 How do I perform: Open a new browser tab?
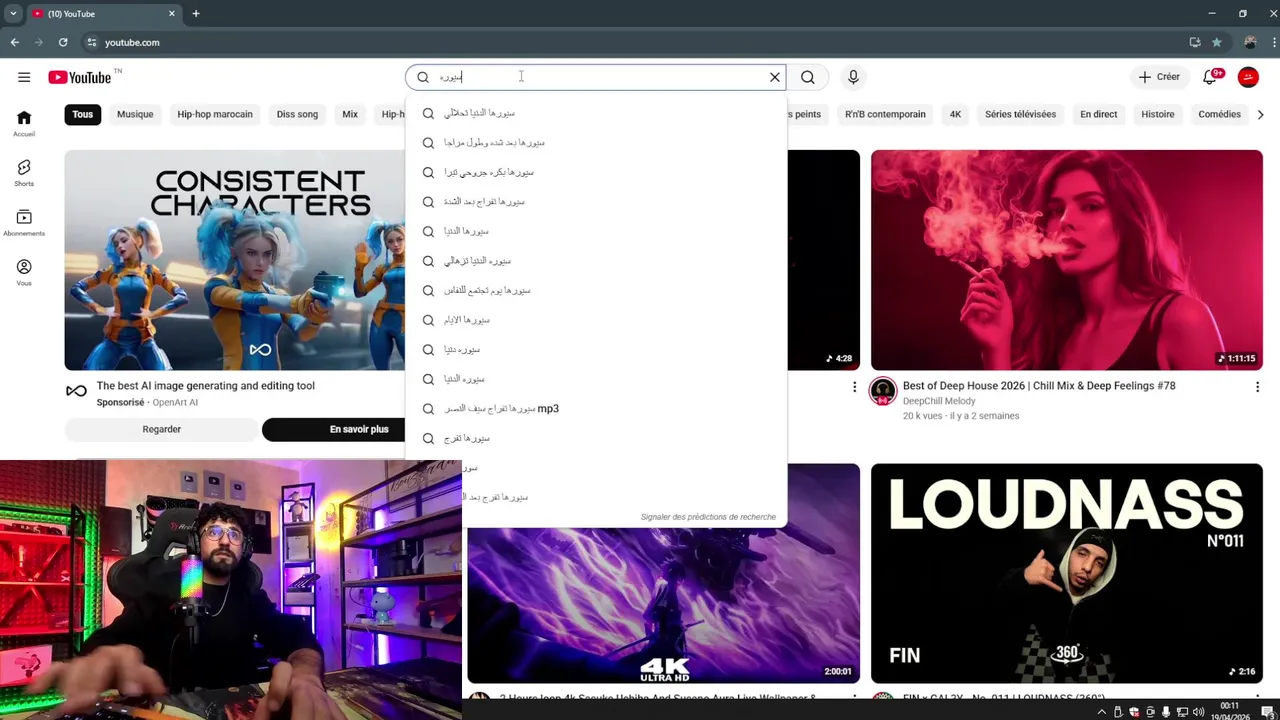pyautogui.click(x=196, y=14)
